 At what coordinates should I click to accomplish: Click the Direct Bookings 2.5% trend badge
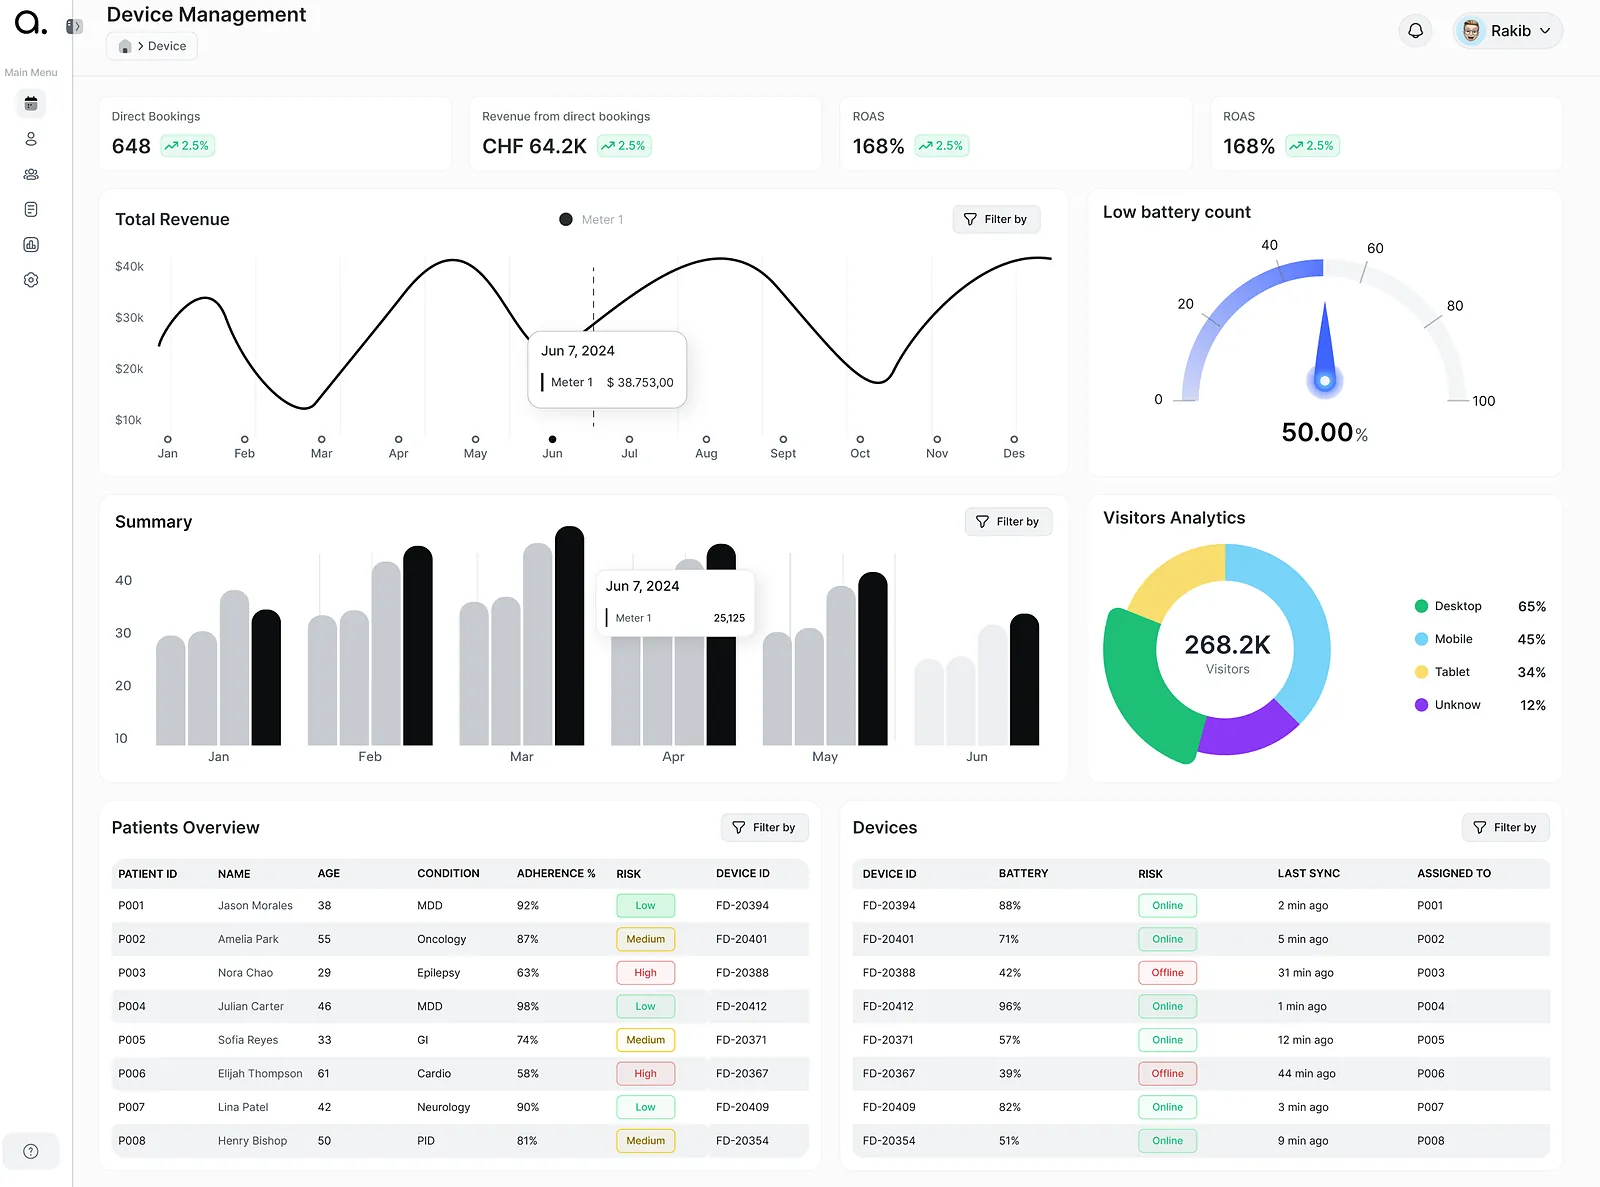(x=187, y=146)
